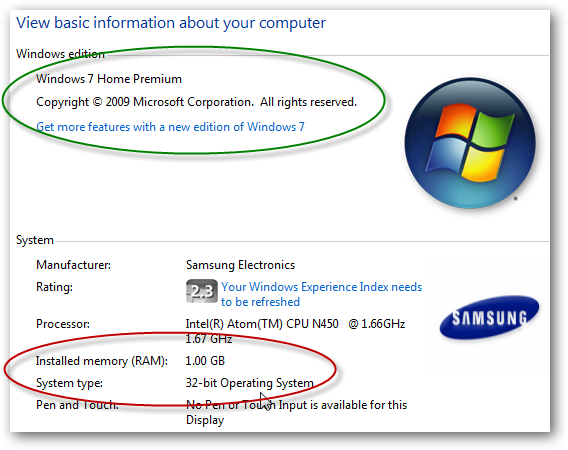
Task: Open 'Get more features with a new edition' link
Action: coord(170,127)
